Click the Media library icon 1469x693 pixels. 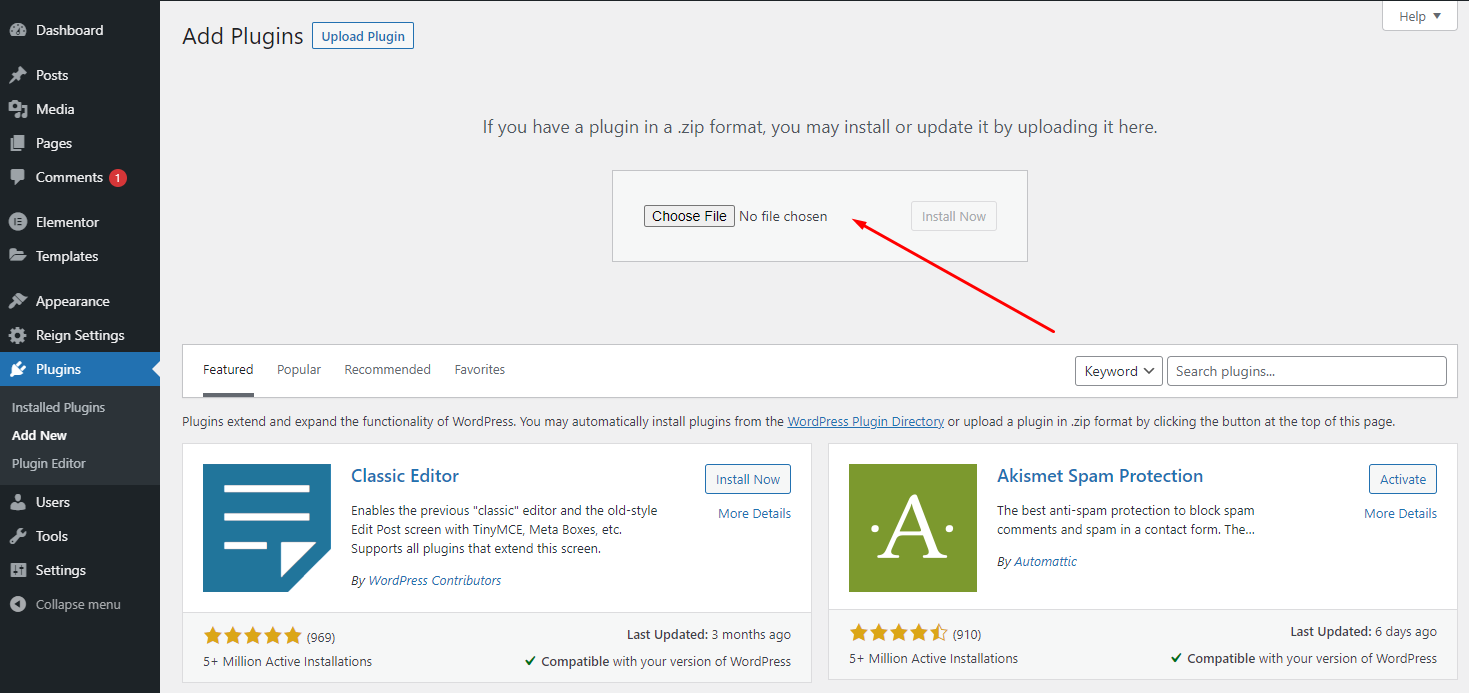pos(18,109)
